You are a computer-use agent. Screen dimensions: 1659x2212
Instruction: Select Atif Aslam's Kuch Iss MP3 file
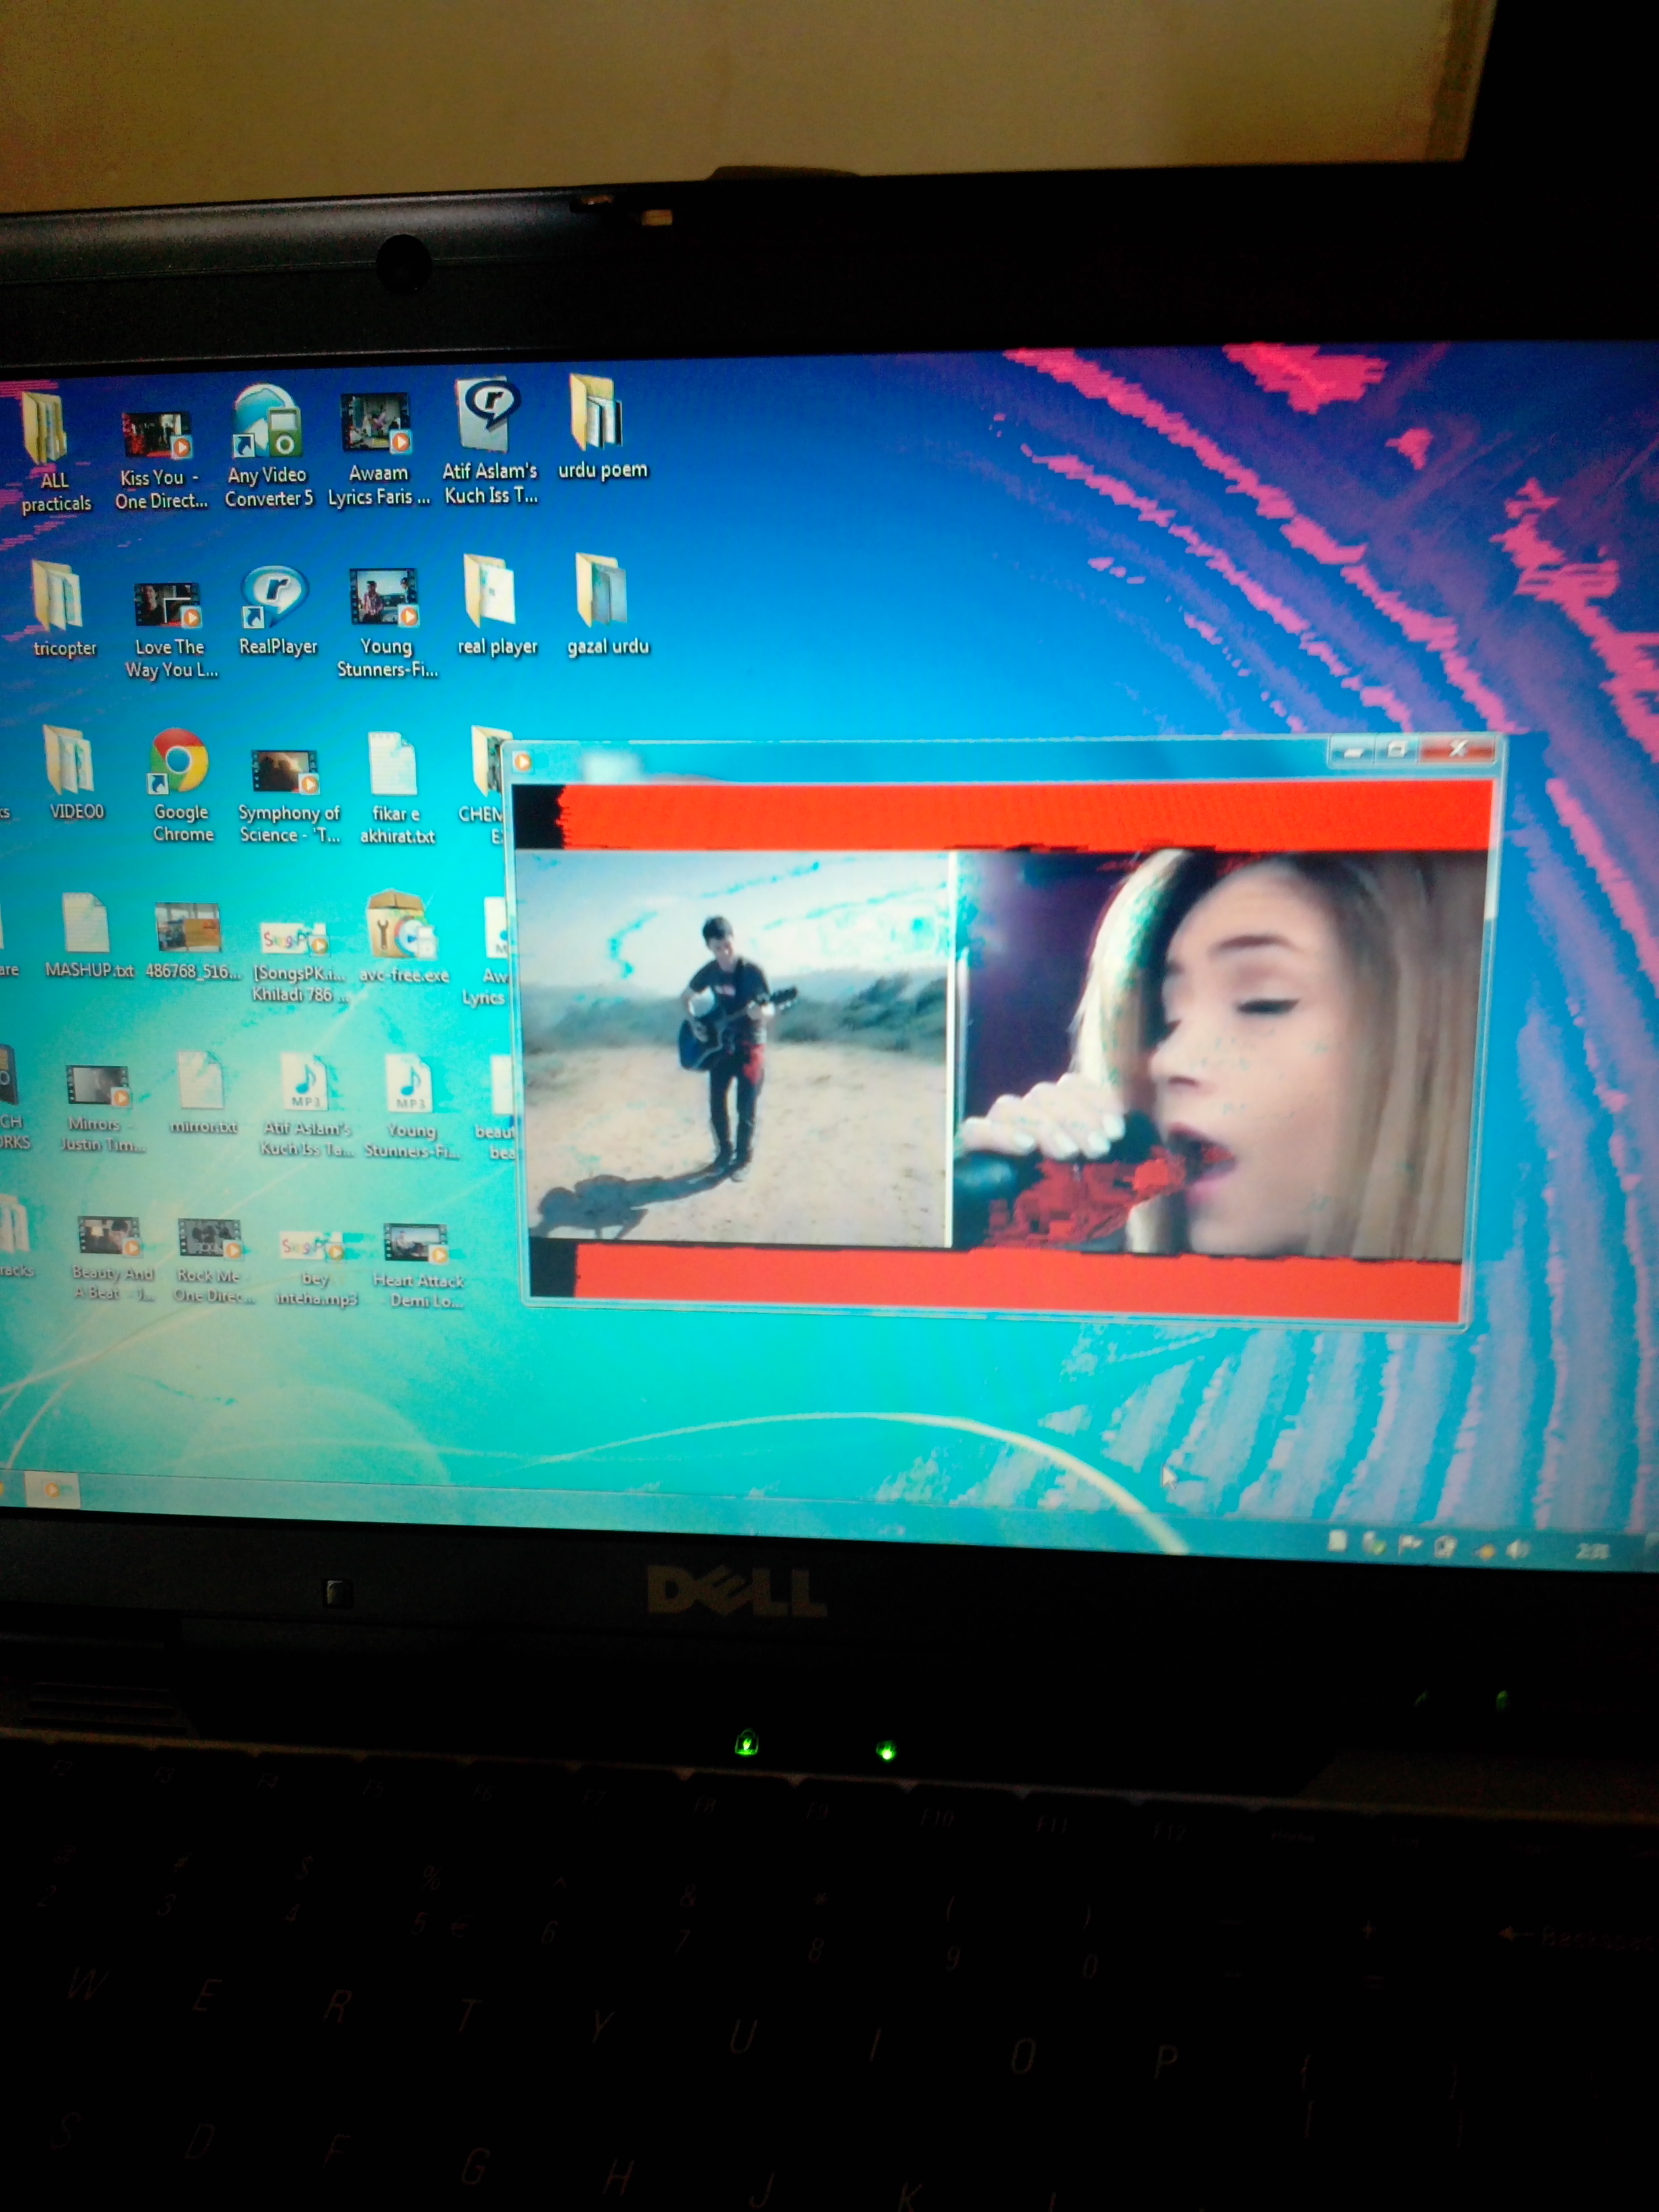pos(305,1106)
